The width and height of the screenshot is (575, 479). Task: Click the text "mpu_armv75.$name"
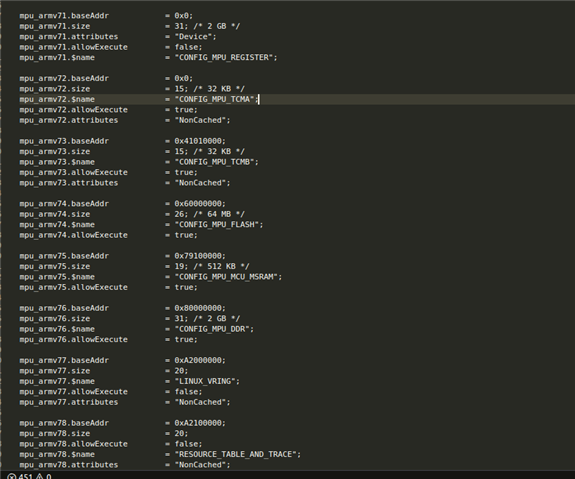[57, 277]
